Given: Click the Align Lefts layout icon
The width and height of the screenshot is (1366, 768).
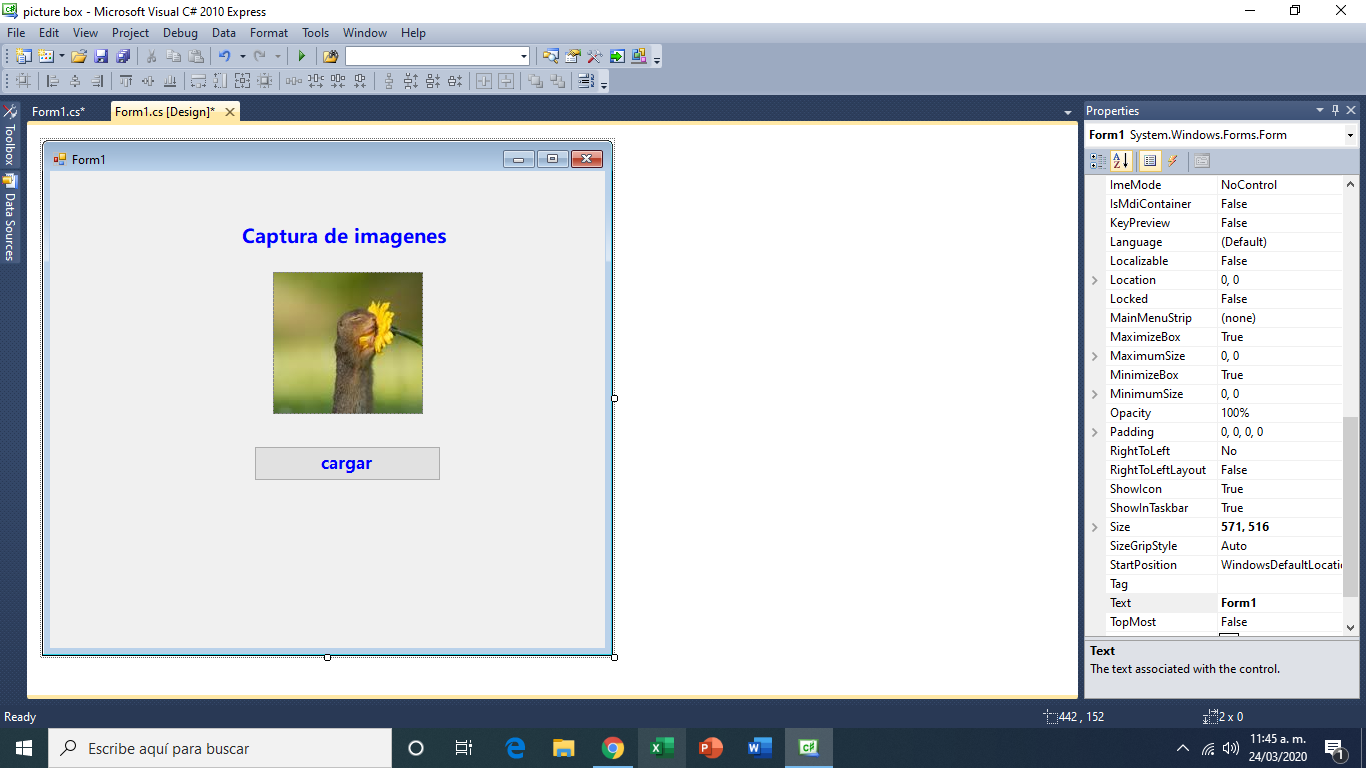Looking at the screenshot, I should click(x=52, y=81).
